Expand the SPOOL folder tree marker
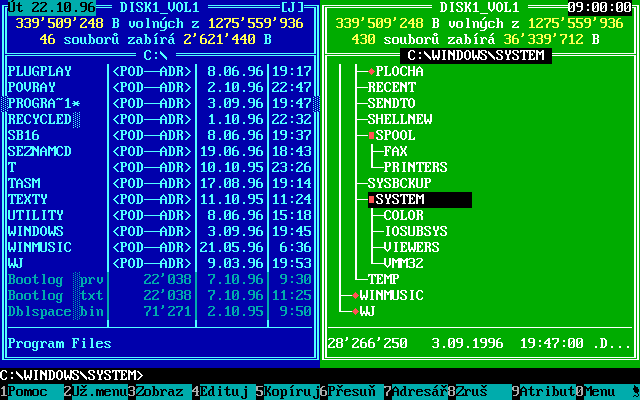 [371, 135]
